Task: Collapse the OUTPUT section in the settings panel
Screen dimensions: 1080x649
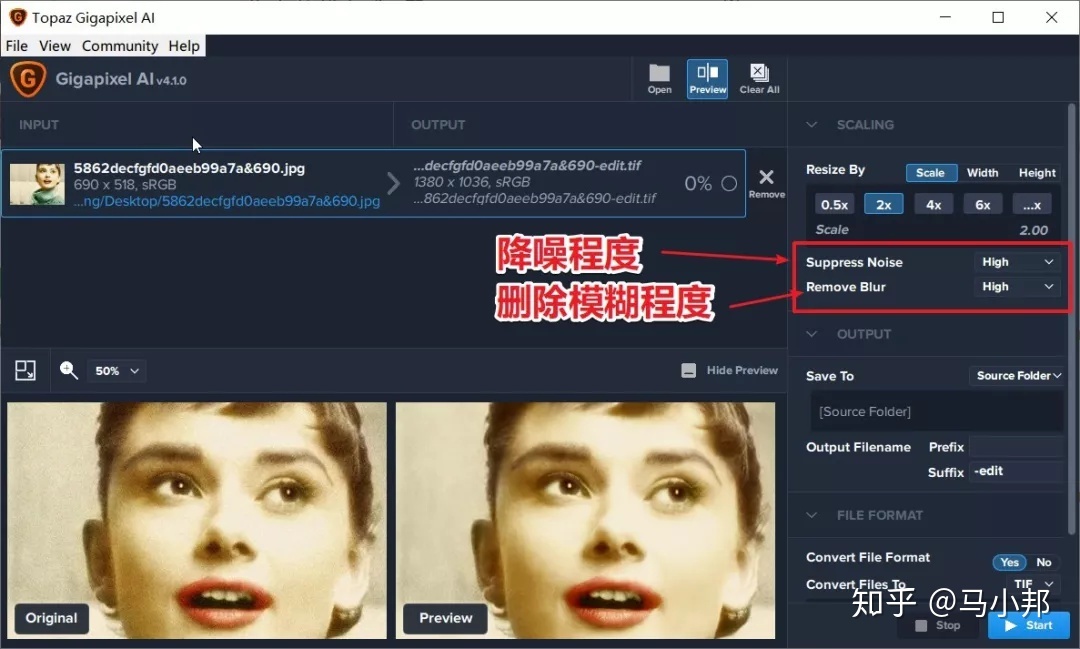Action: [812, 334]
